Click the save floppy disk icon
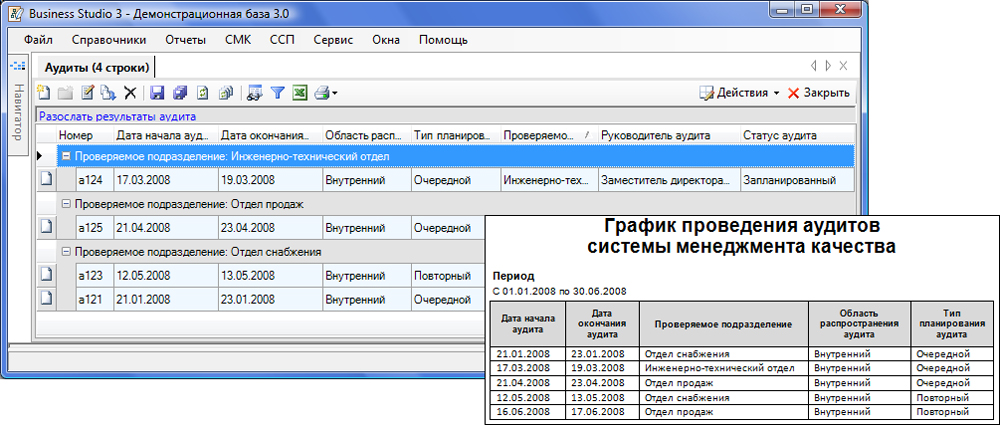The height and width of the screenshot is (425, 1000). pyautogui.click(x=157, y=93)
